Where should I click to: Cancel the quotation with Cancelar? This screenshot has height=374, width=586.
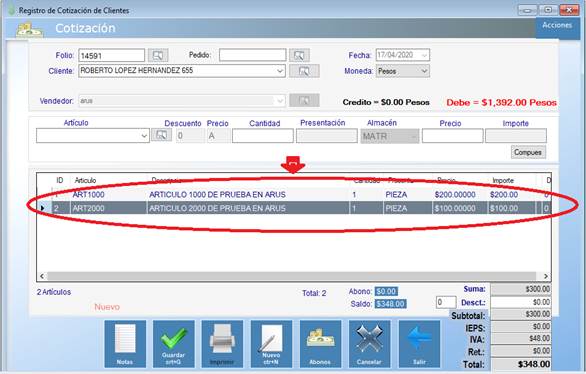pos(369,344)
